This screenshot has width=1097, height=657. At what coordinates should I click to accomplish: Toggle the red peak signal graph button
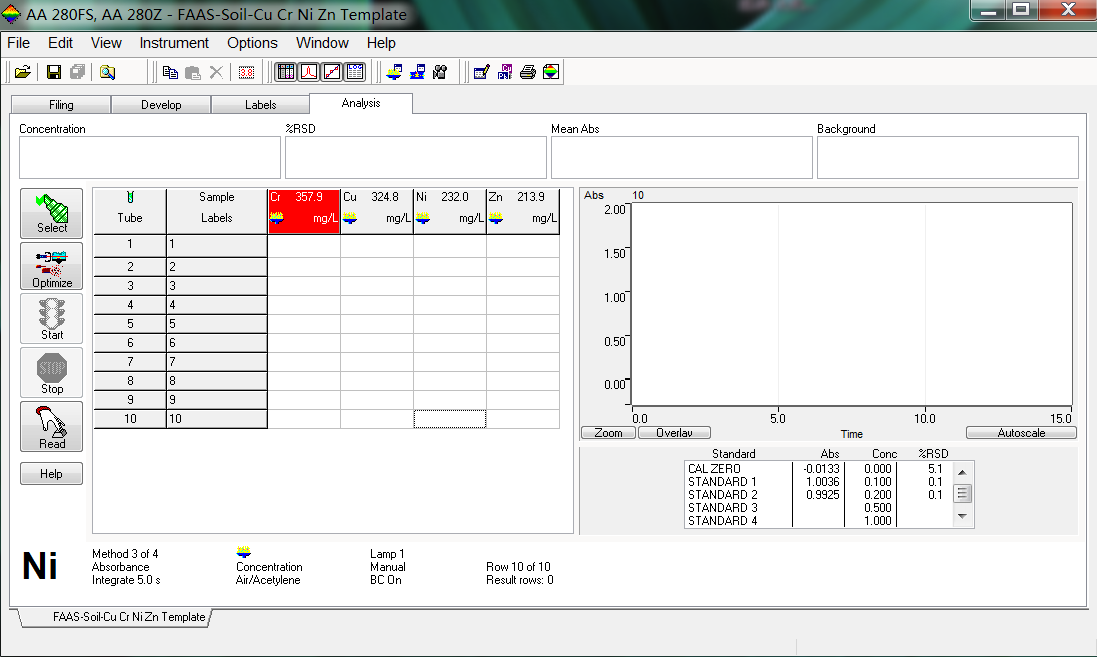(x=309, y=72)
